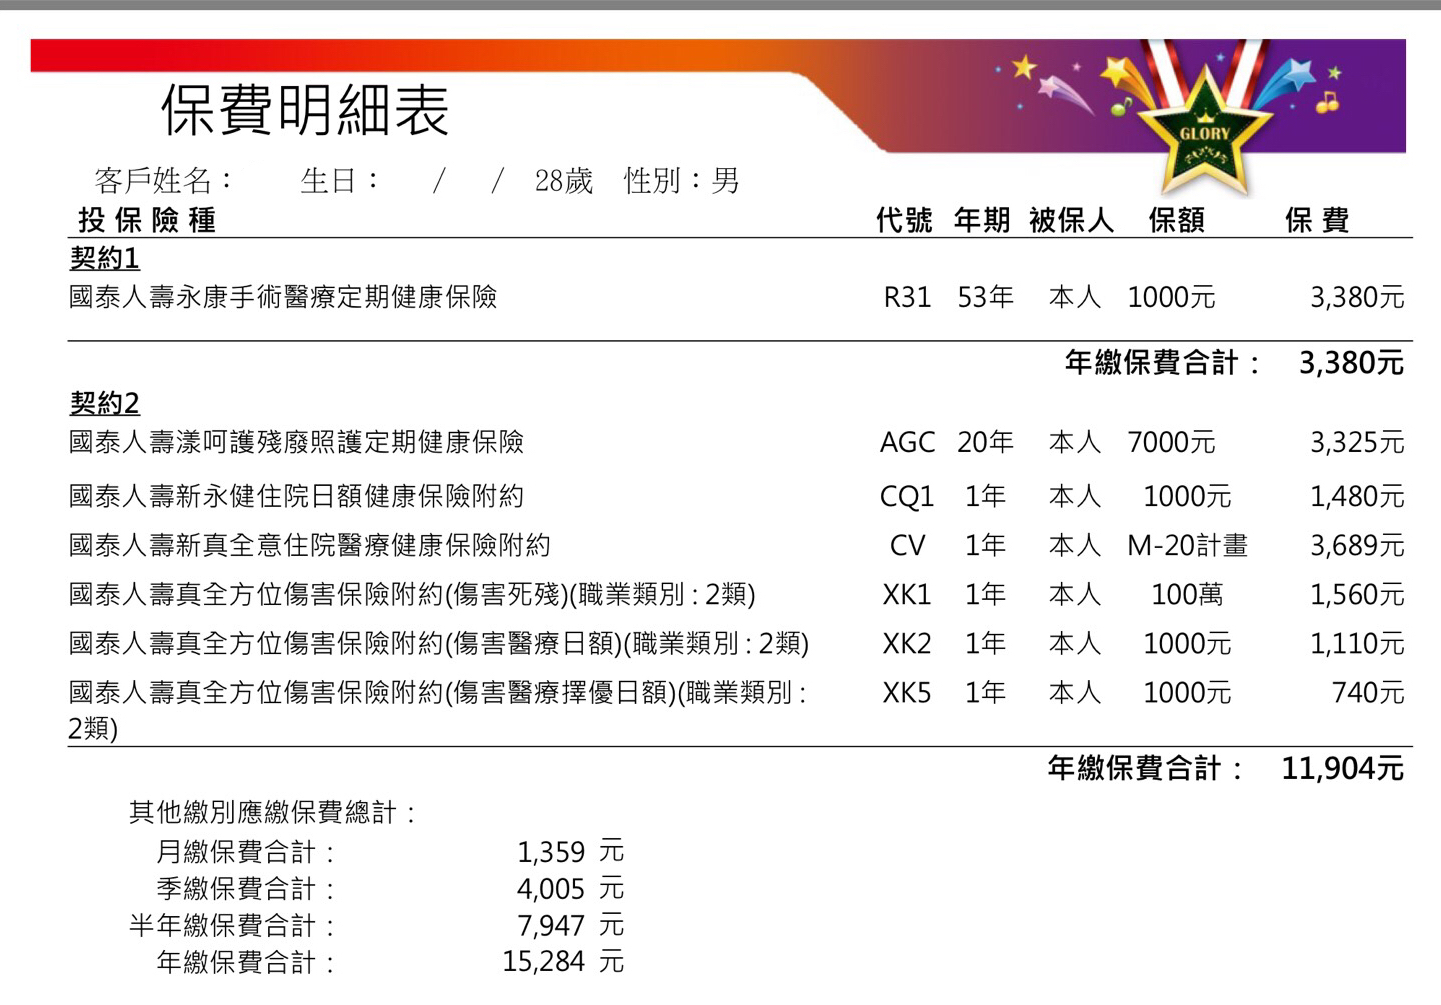The width and height of the screenshot is (1441, 1005).
Task: Click 國泰人壽新永健住院日額健康保險附約 row name
Action: click(296, 496)
